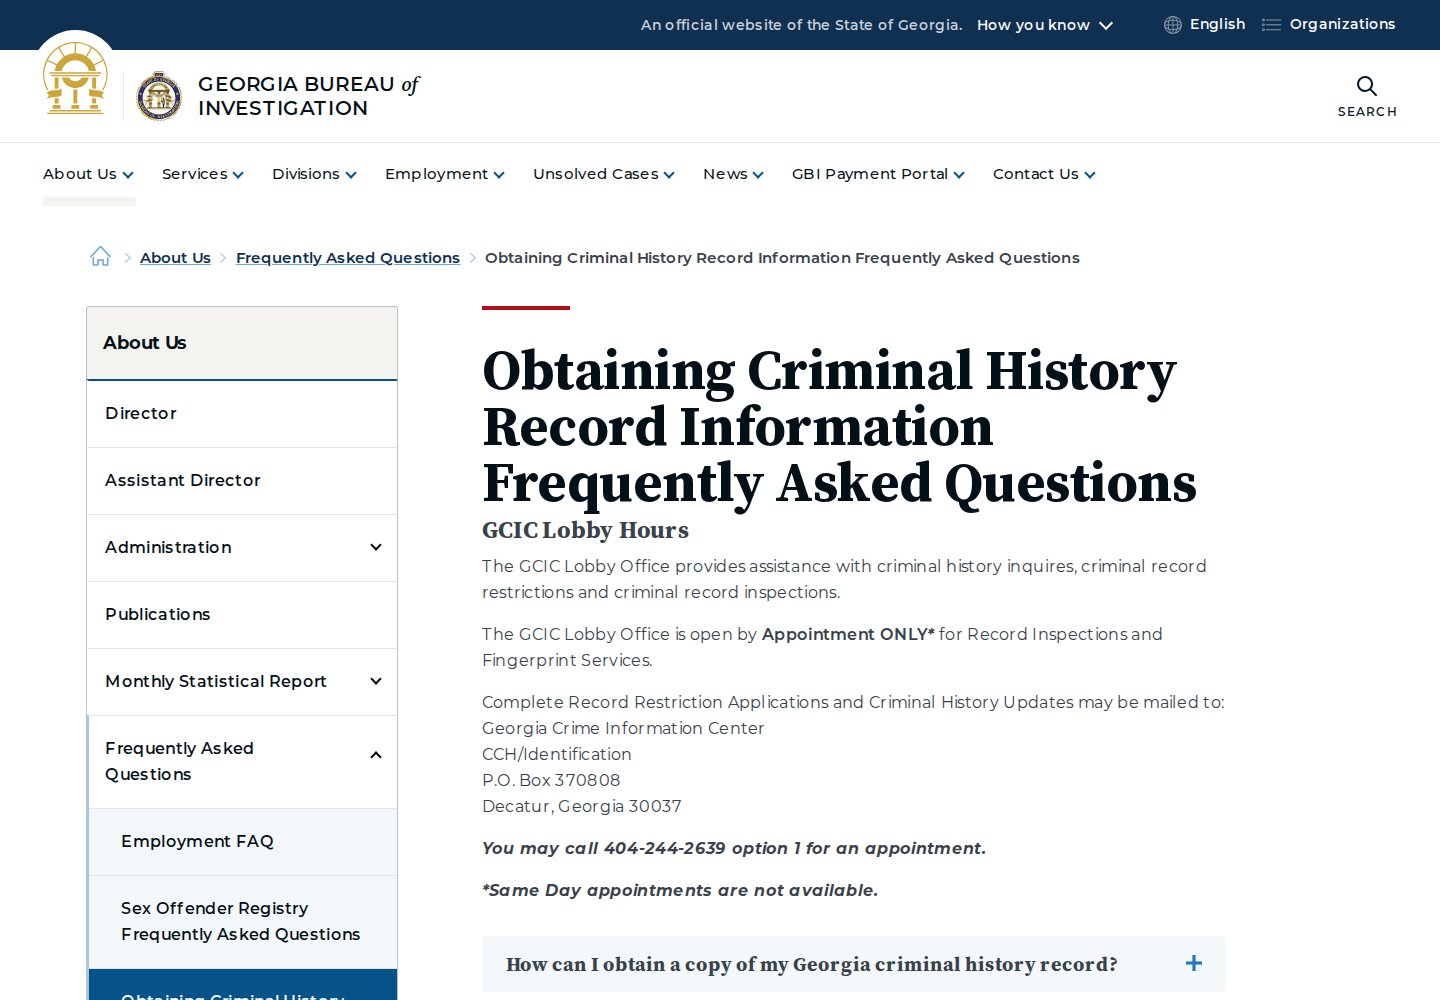Click About Us breadcrumb link
This screenshot has height=1000, width=1440.
[x=175, y=258]
